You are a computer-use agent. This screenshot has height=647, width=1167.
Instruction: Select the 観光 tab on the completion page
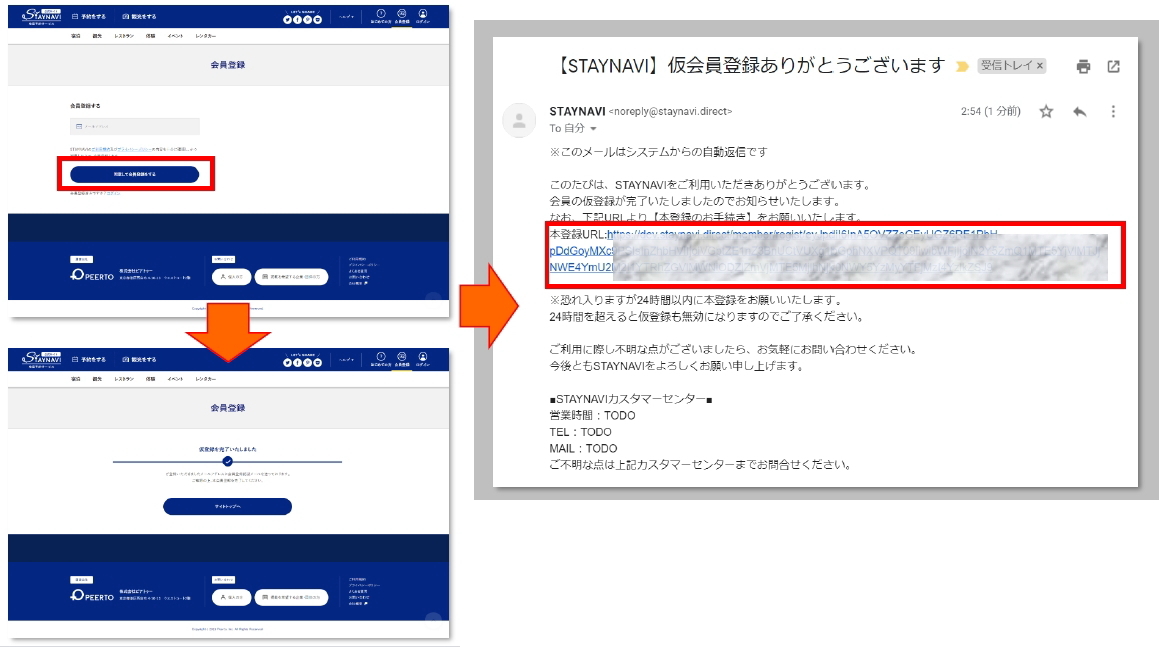click(x=97, y=379)
